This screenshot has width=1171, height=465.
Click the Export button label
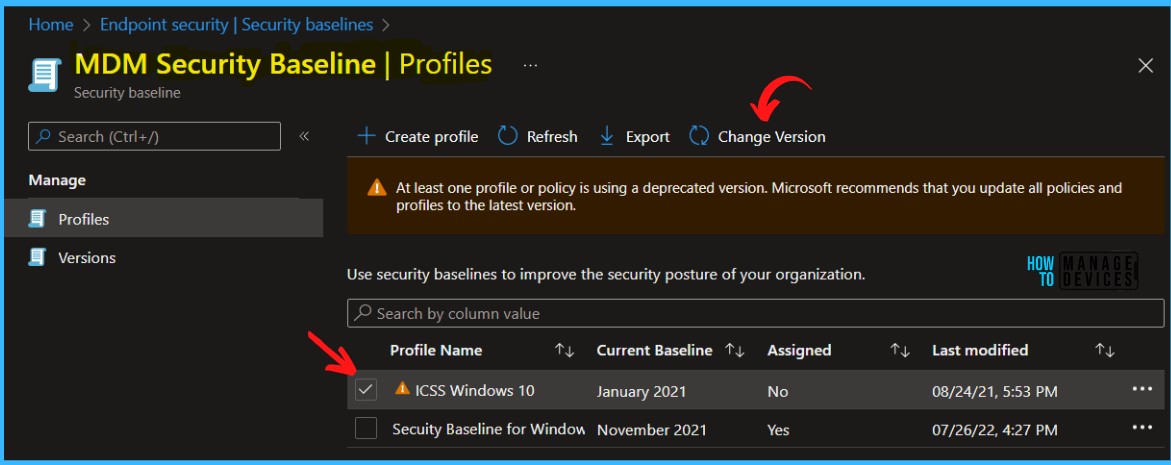coord(647,137)
